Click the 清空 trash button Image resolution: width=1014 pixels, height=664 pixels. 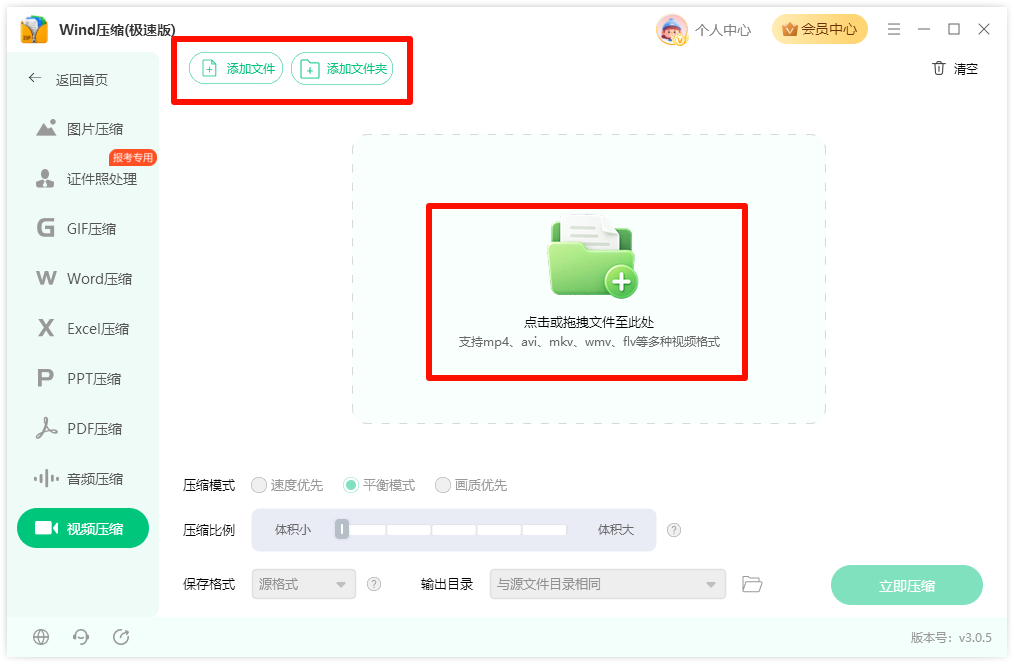(x=955, y=69)
